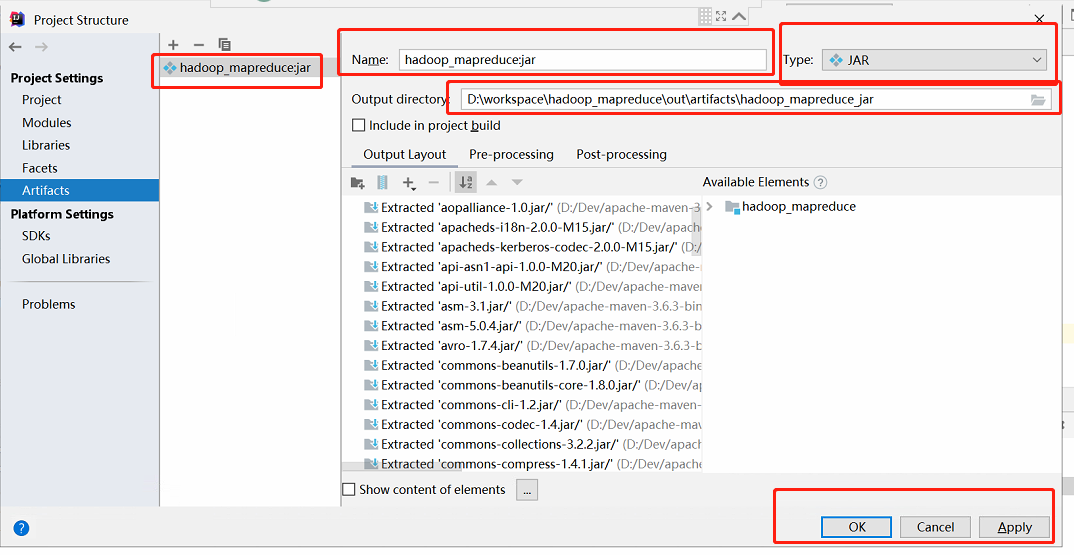
Task: Add a new artifact with plus icon
Action: pyautogui.click(x=173, y=45)
